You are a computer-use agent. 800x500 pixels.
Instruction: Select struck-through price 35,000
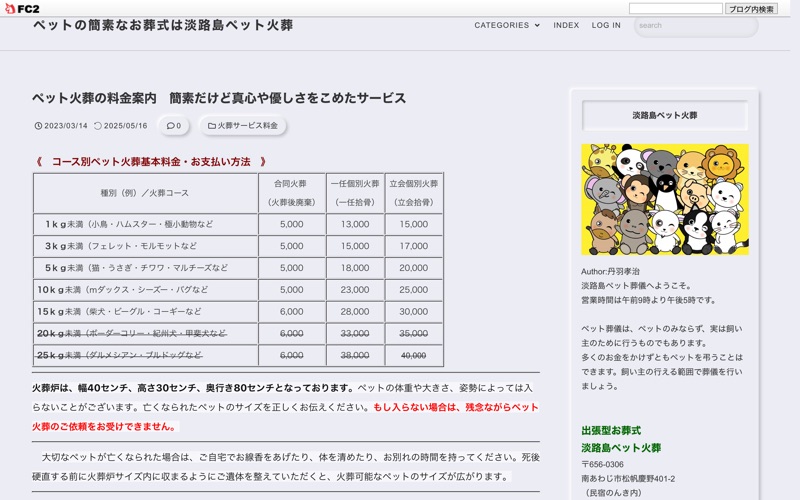click(x=414, y=334)
